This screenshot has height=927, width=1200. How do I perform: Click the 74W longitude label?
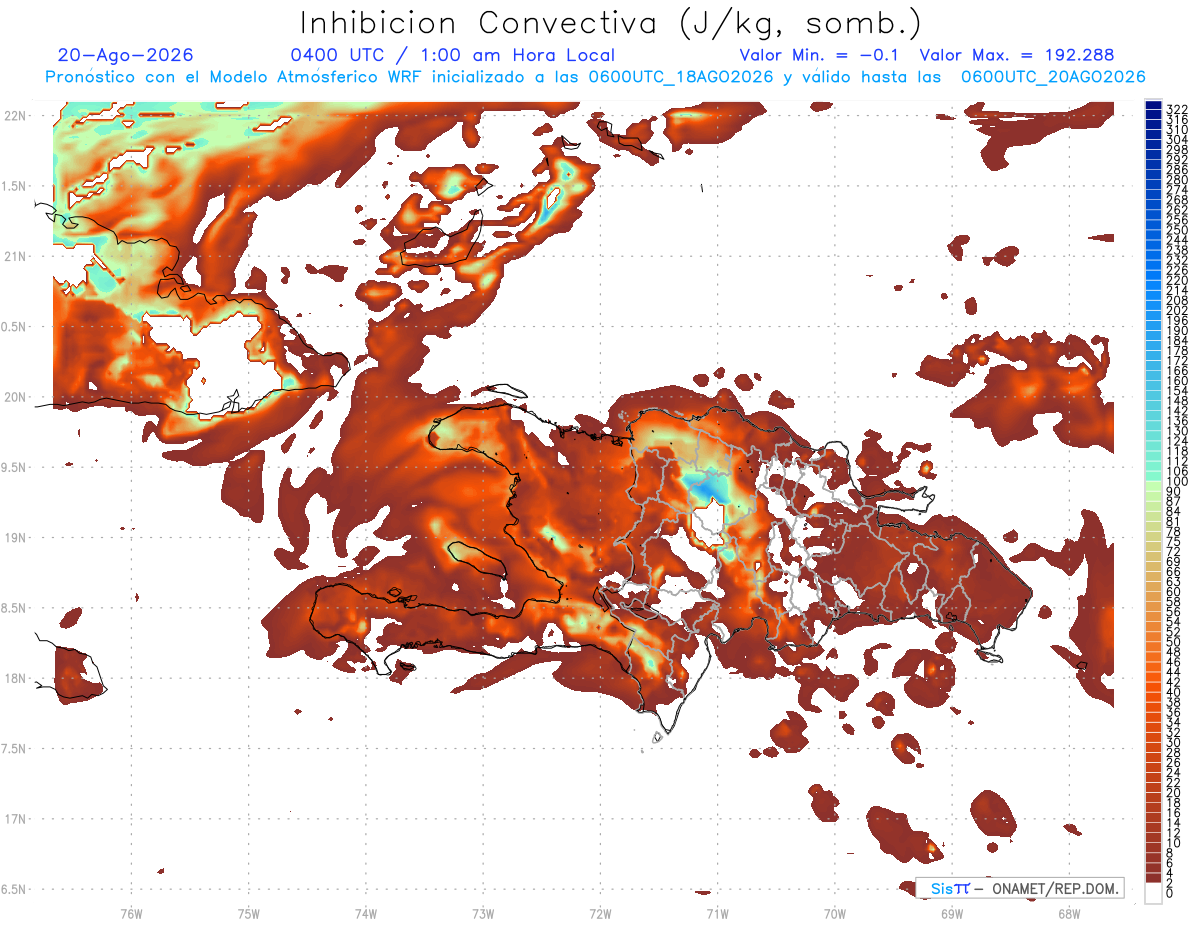[365, 912]
